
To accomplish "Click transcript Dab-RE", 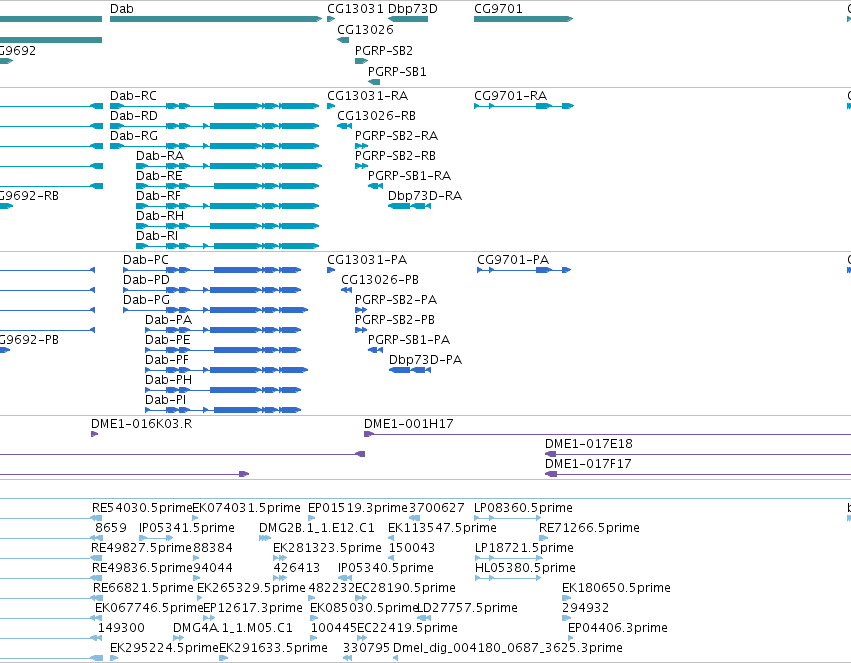I will click(x=227, y=186).
